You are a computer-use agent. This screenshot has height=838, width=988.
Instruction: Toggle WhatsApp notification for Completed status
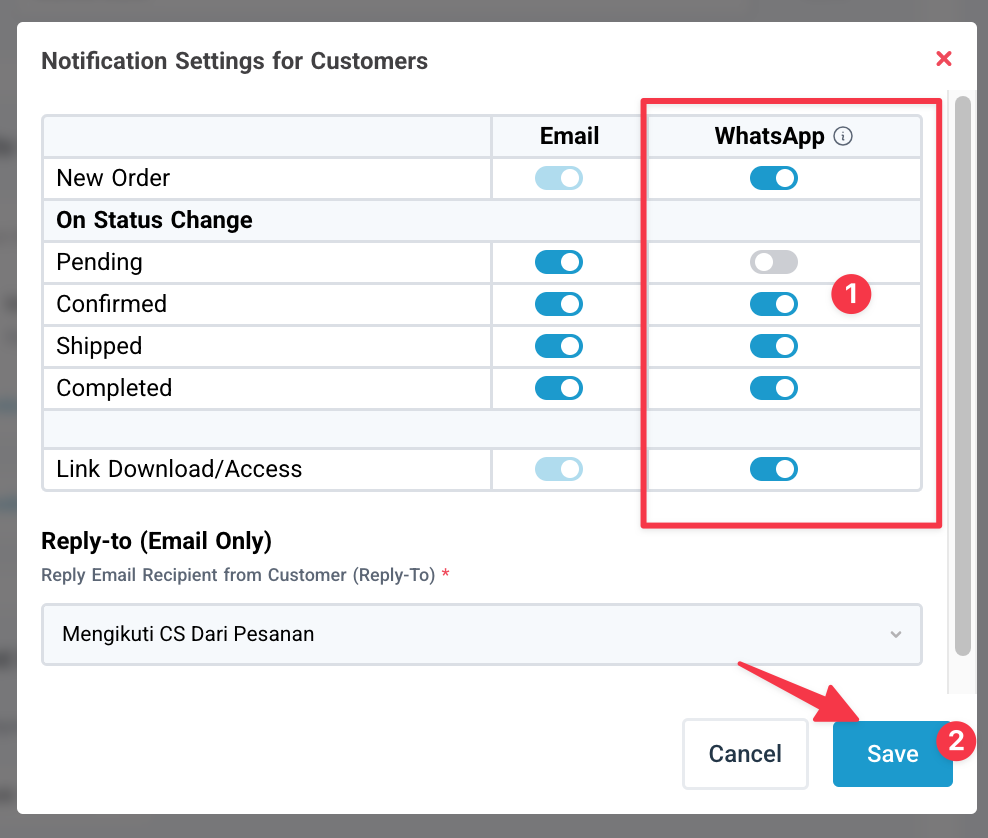(774, 388)
